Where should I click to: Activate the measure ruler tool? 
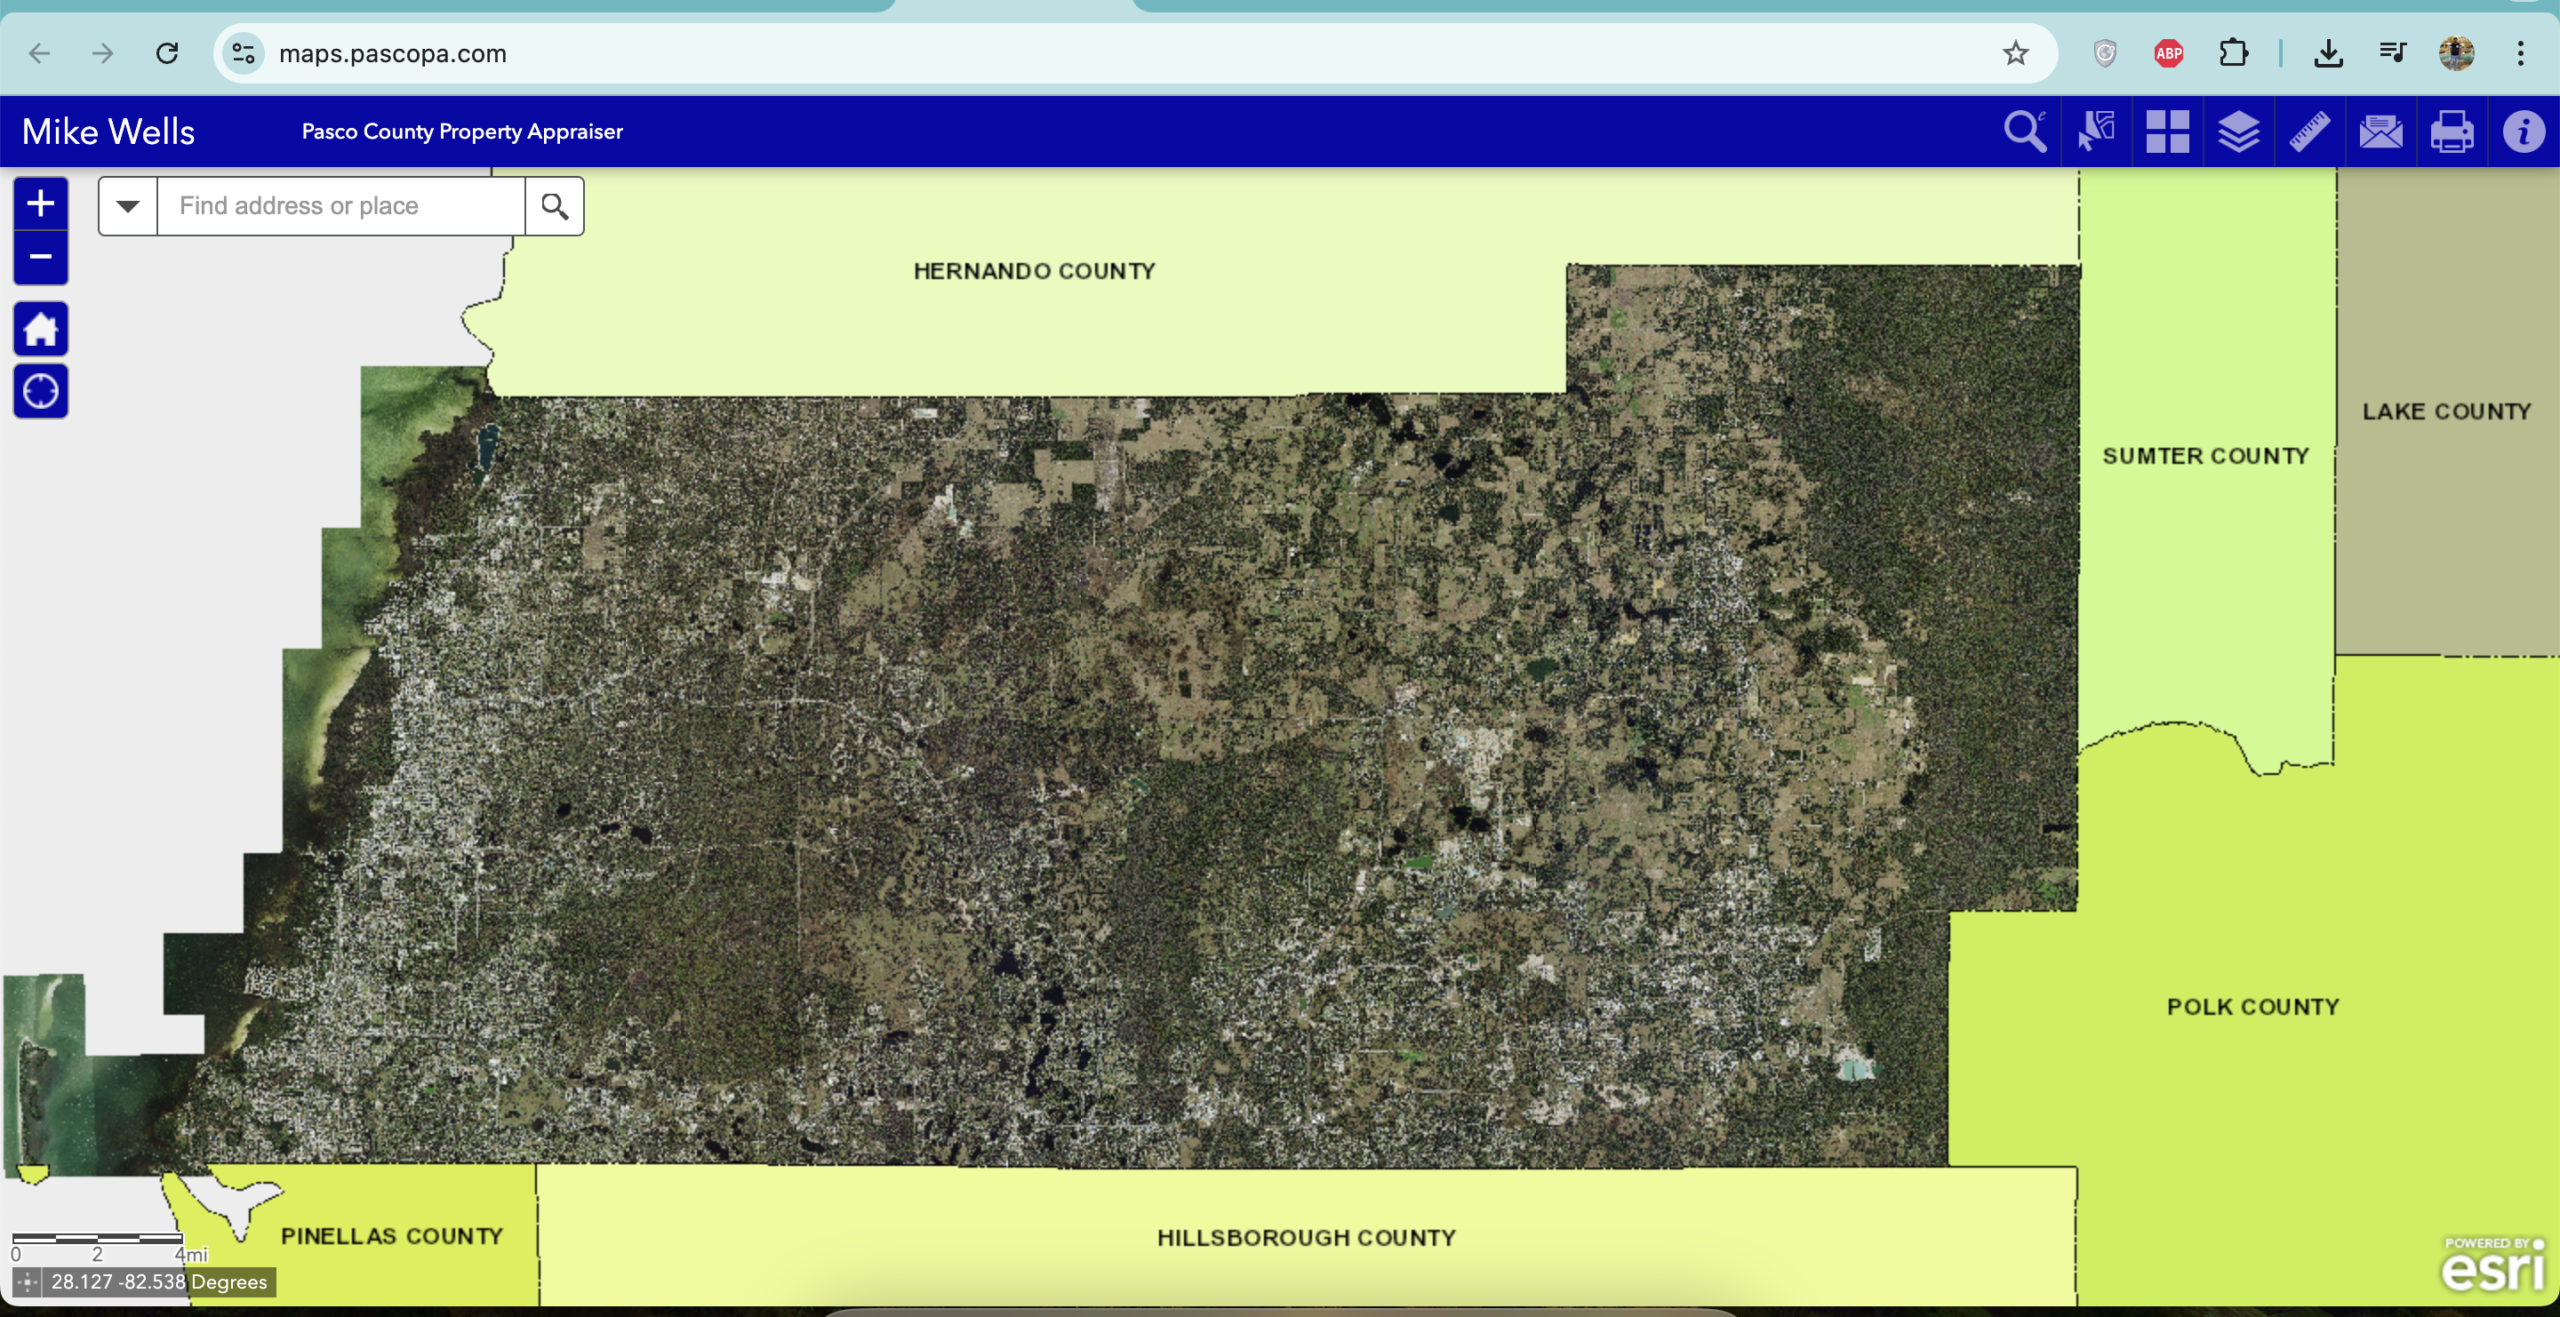2311,131
